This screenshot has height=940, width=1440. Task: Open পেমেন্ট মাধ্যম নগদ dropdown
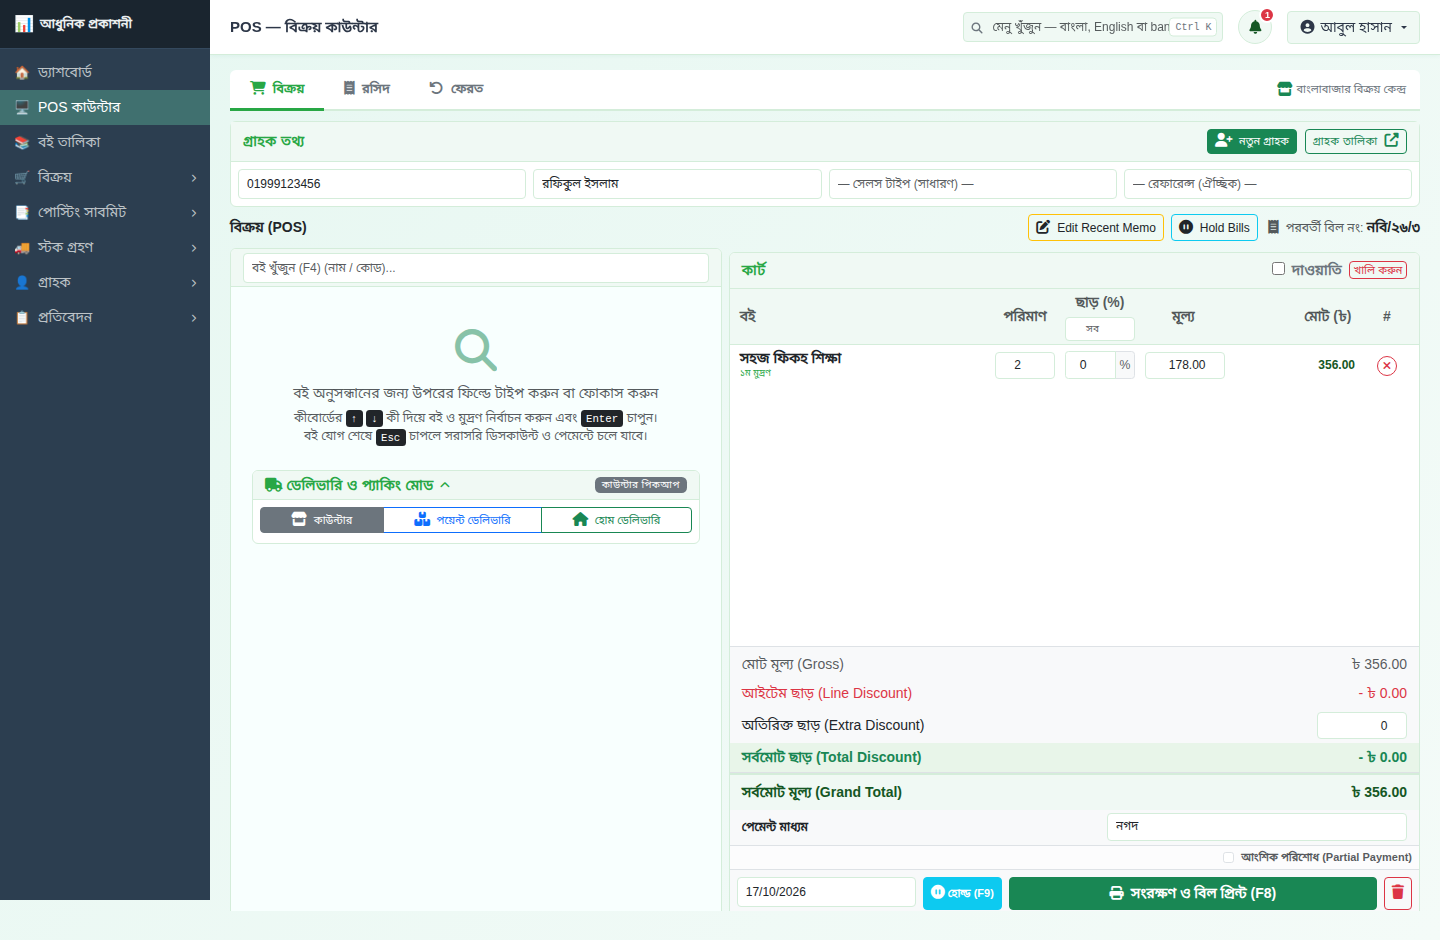pos(1257,827)
